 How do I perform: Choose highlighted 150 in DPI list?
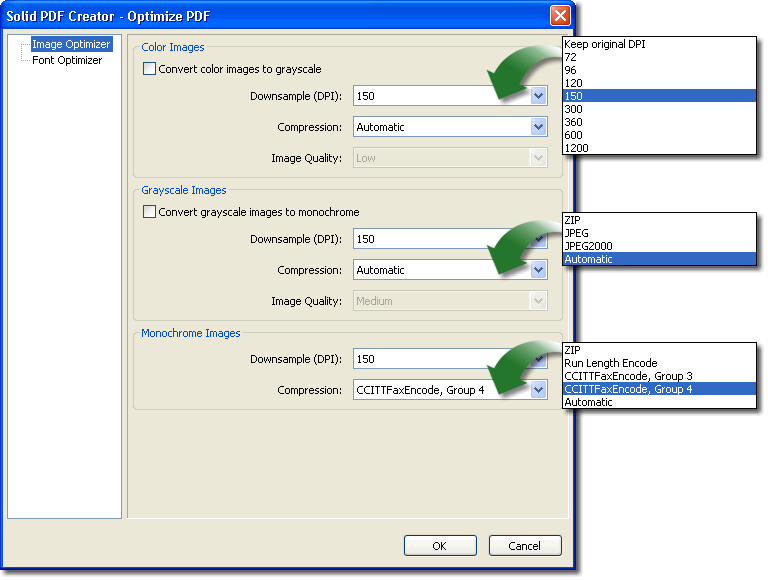click(x=659, y=96)
